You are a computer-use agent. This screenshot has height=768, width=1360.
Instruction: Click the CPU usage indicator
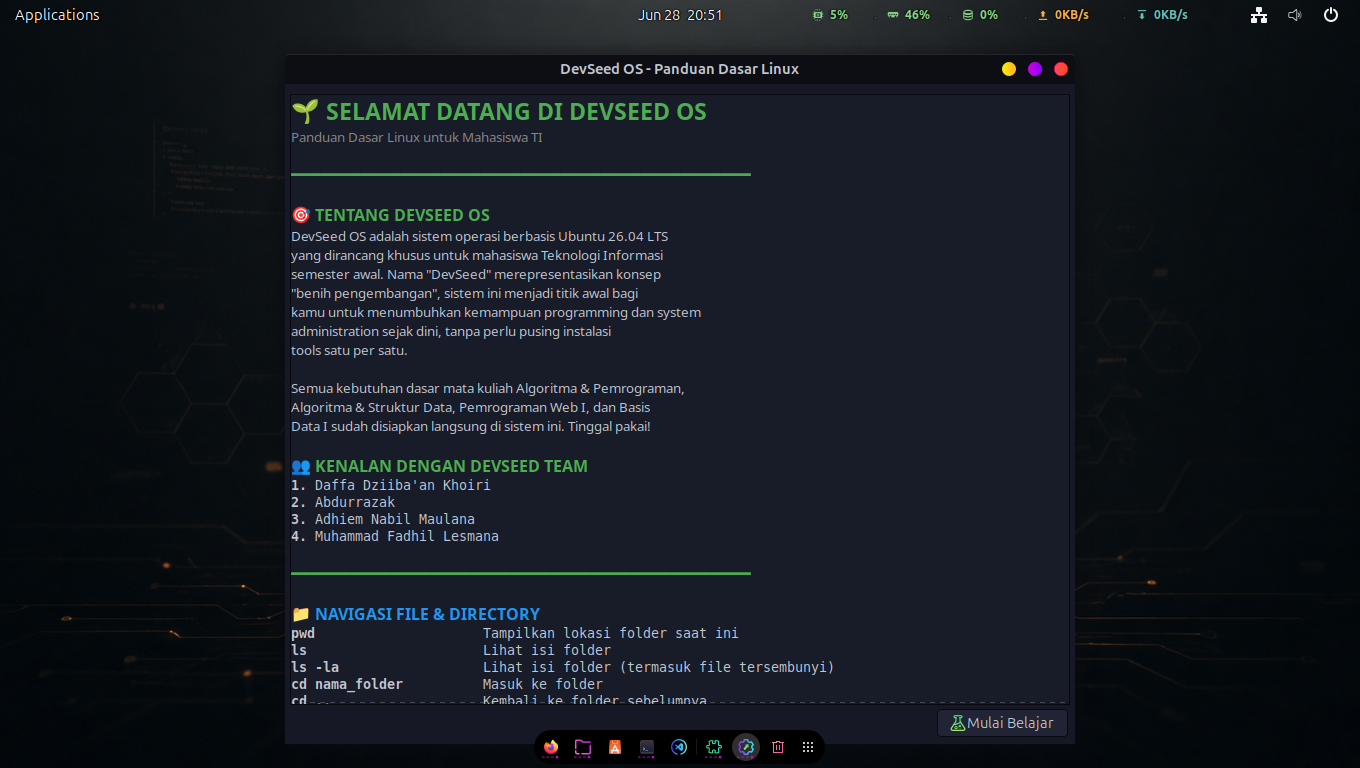point(830,15)
